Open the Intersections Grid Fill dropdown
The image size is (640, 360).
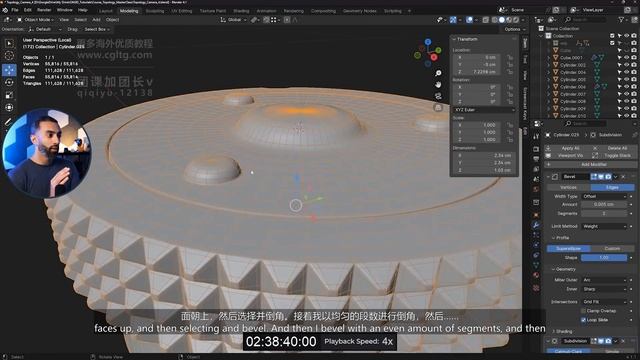pos(604,302)
